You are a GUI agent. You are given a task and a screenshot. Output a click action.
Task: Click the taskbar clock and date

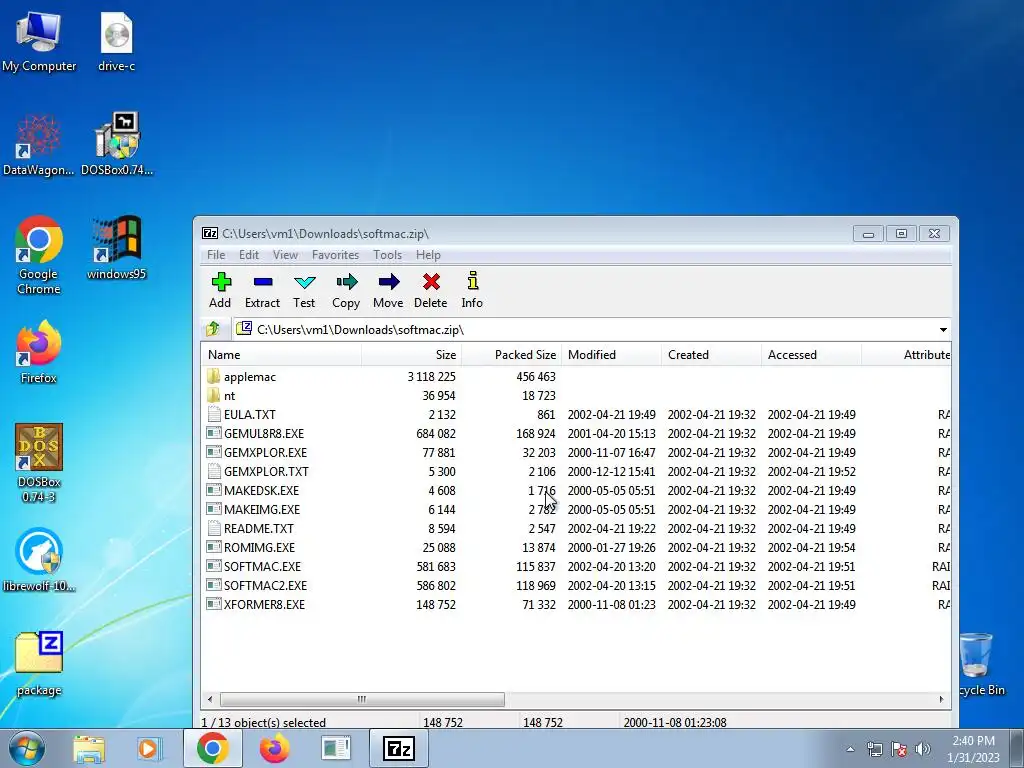[x=973, y=749]
